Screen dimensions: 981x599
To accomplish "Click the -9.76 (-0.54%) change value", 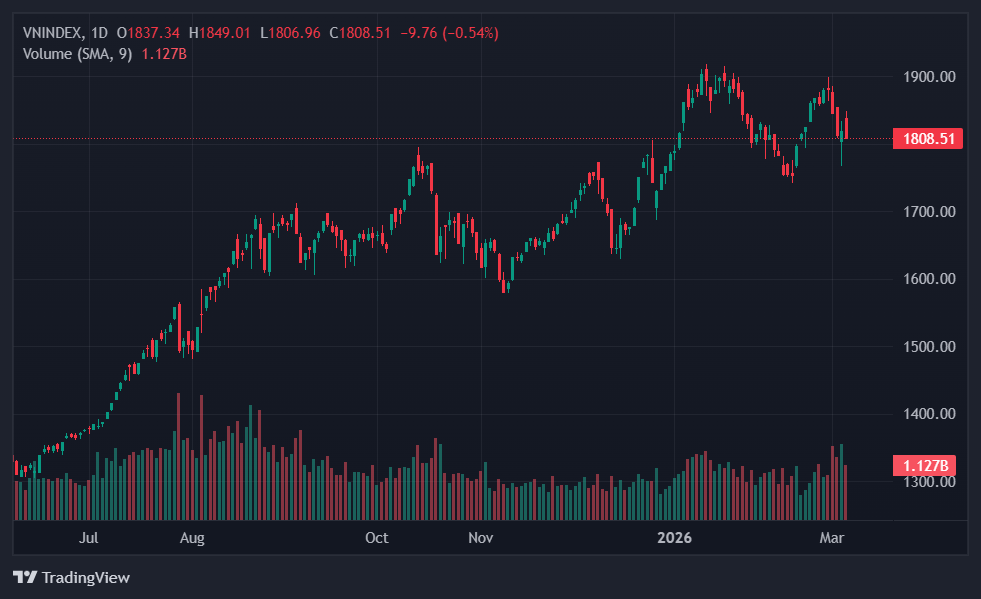I will (449, 33).
